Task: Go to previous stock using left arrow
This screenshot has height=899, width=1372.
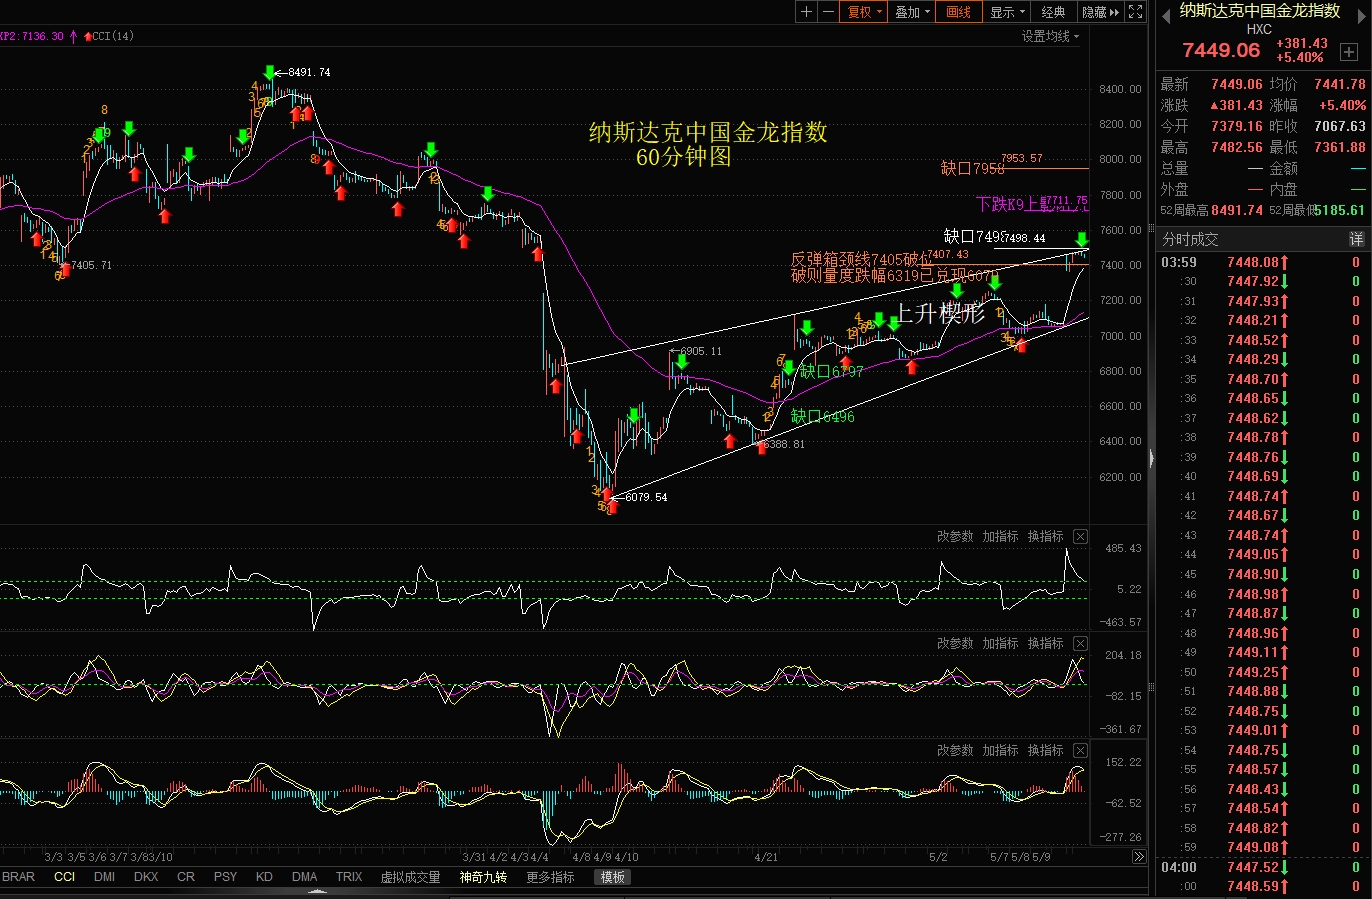Action: pos(1165,18)
